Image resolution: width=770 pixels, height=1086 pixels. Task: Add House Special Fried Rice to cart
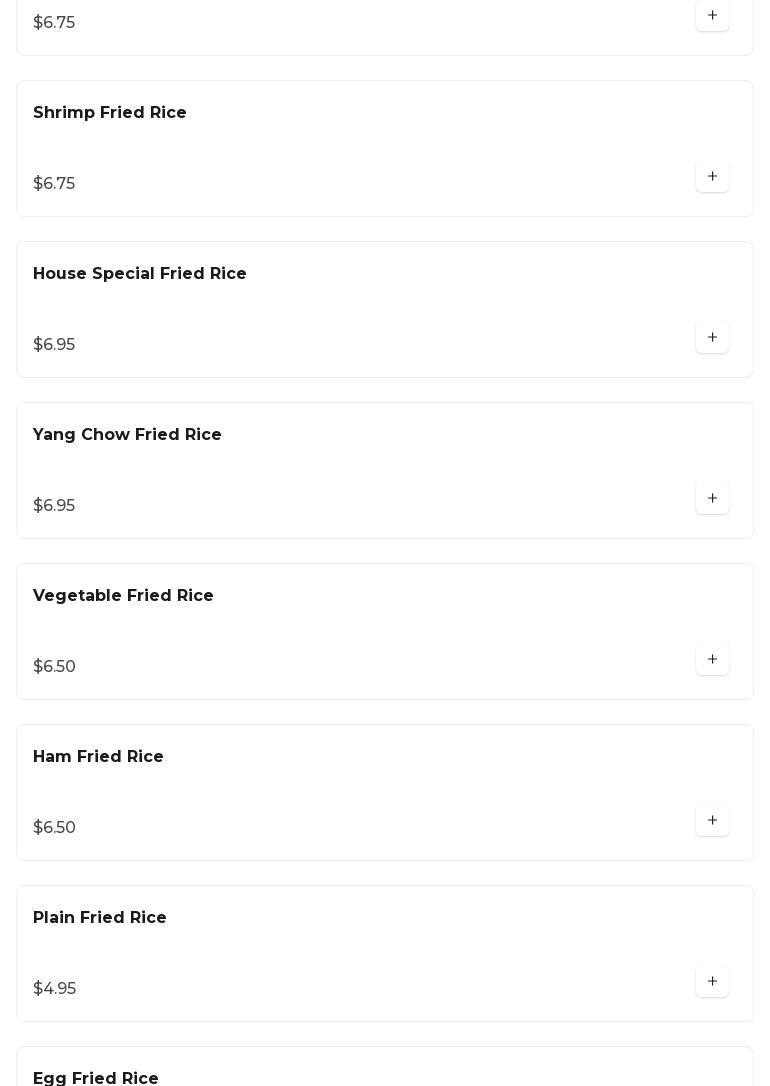coord(712,338)
